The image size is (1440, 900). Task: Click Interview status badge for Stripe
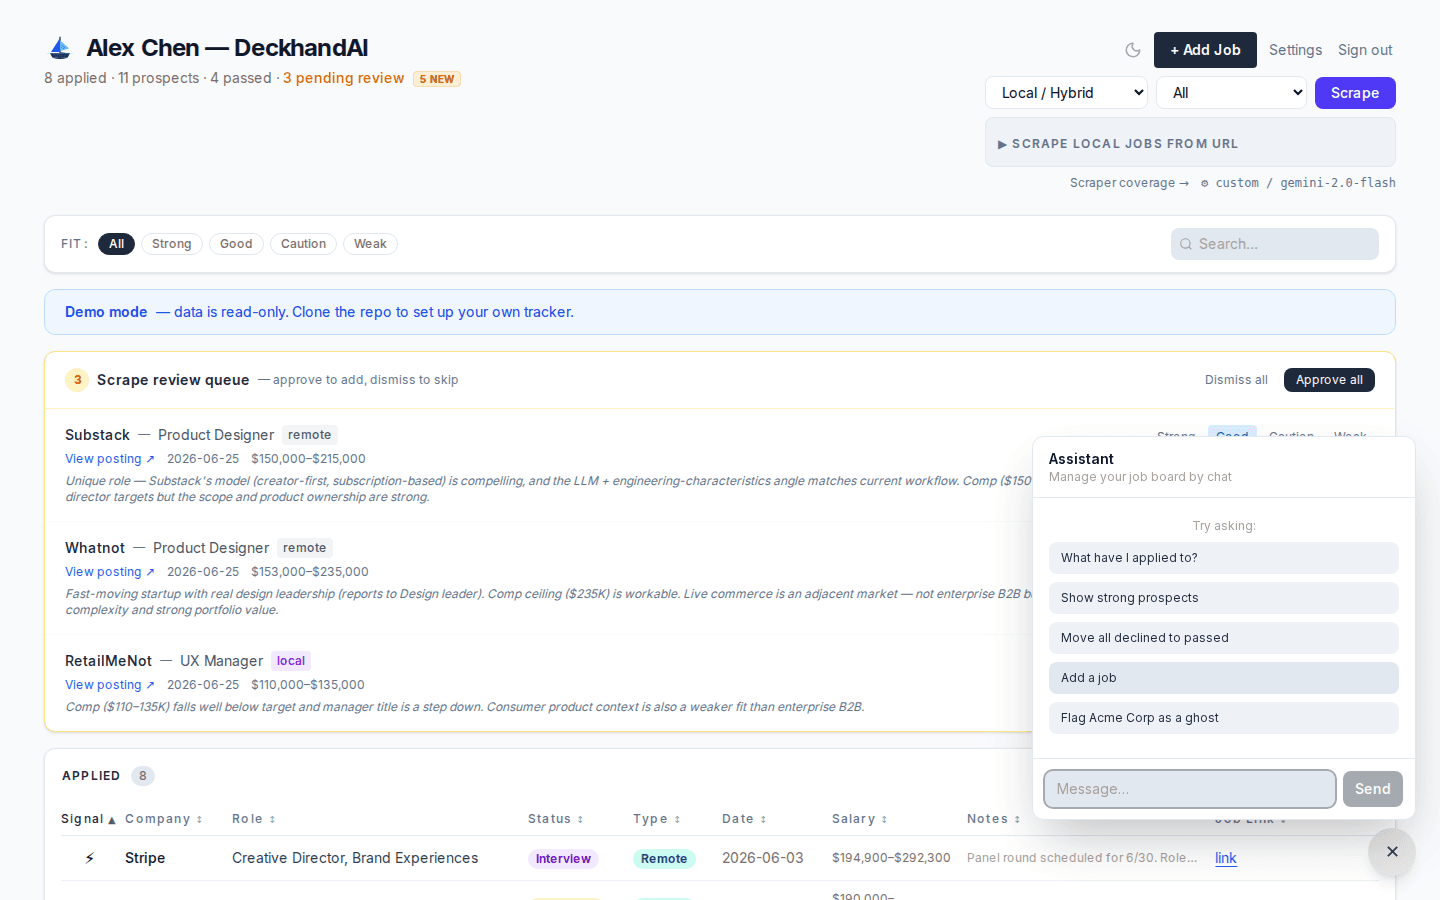563,859
